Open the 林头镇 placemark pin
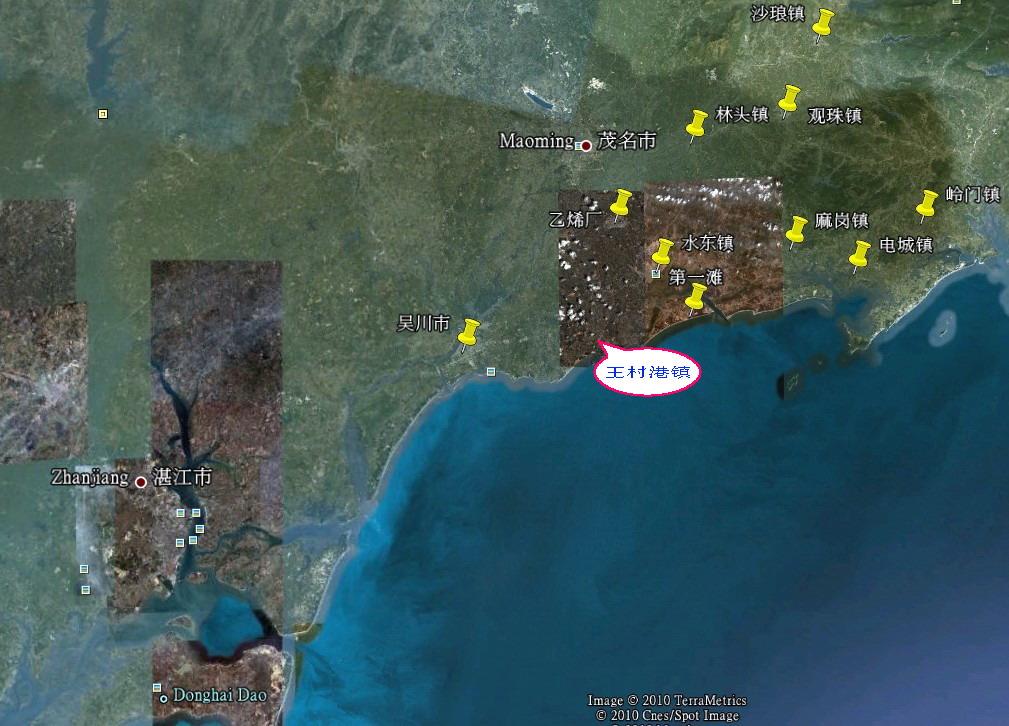The height and width of the screenshot is (726, 1009). coord(697,123)
